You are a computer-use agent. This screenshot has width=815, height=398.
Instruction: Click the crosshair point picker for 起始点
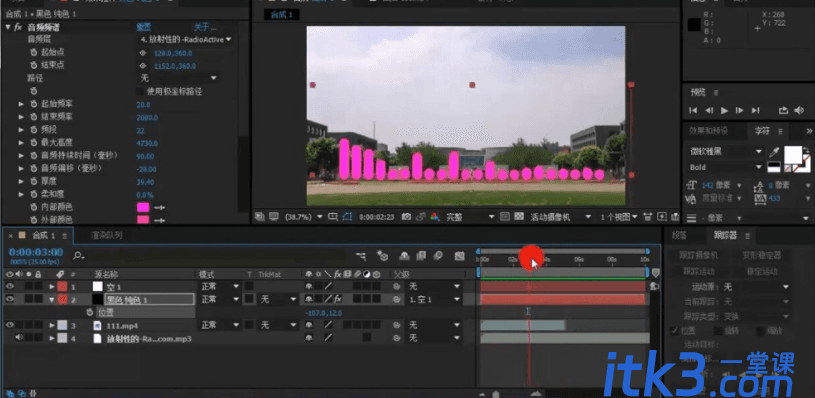tap(143, 53)
